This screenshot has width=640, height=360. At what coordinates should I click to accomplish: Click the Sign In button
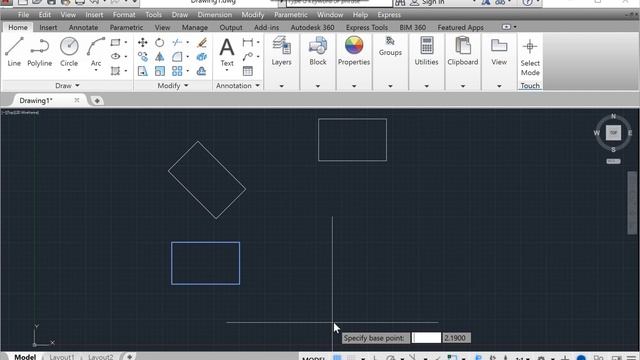coord(427,2)
